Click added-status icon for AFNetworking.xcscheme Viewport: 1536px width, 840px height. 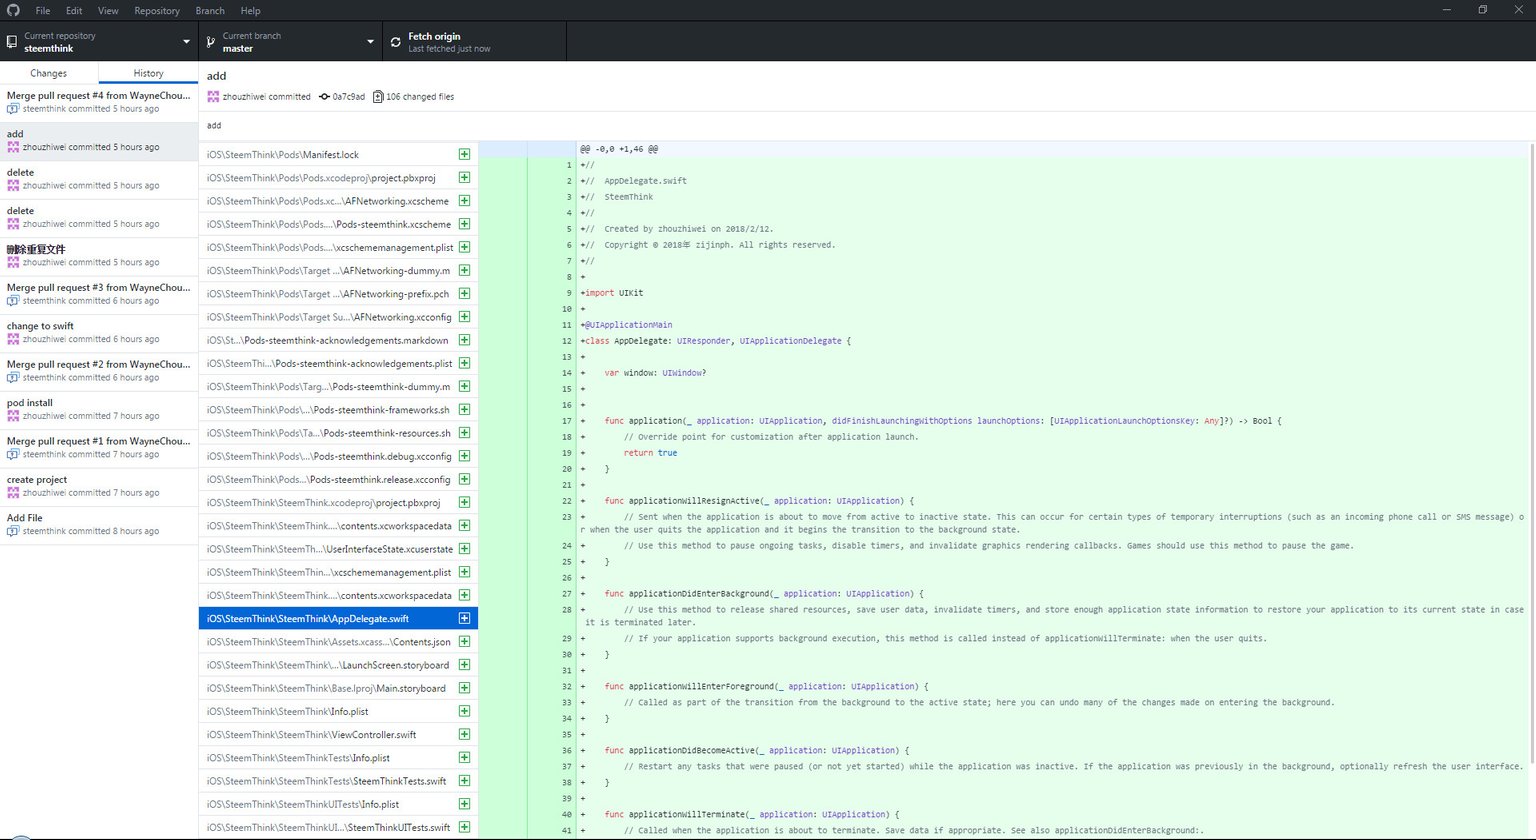point(464,200)
